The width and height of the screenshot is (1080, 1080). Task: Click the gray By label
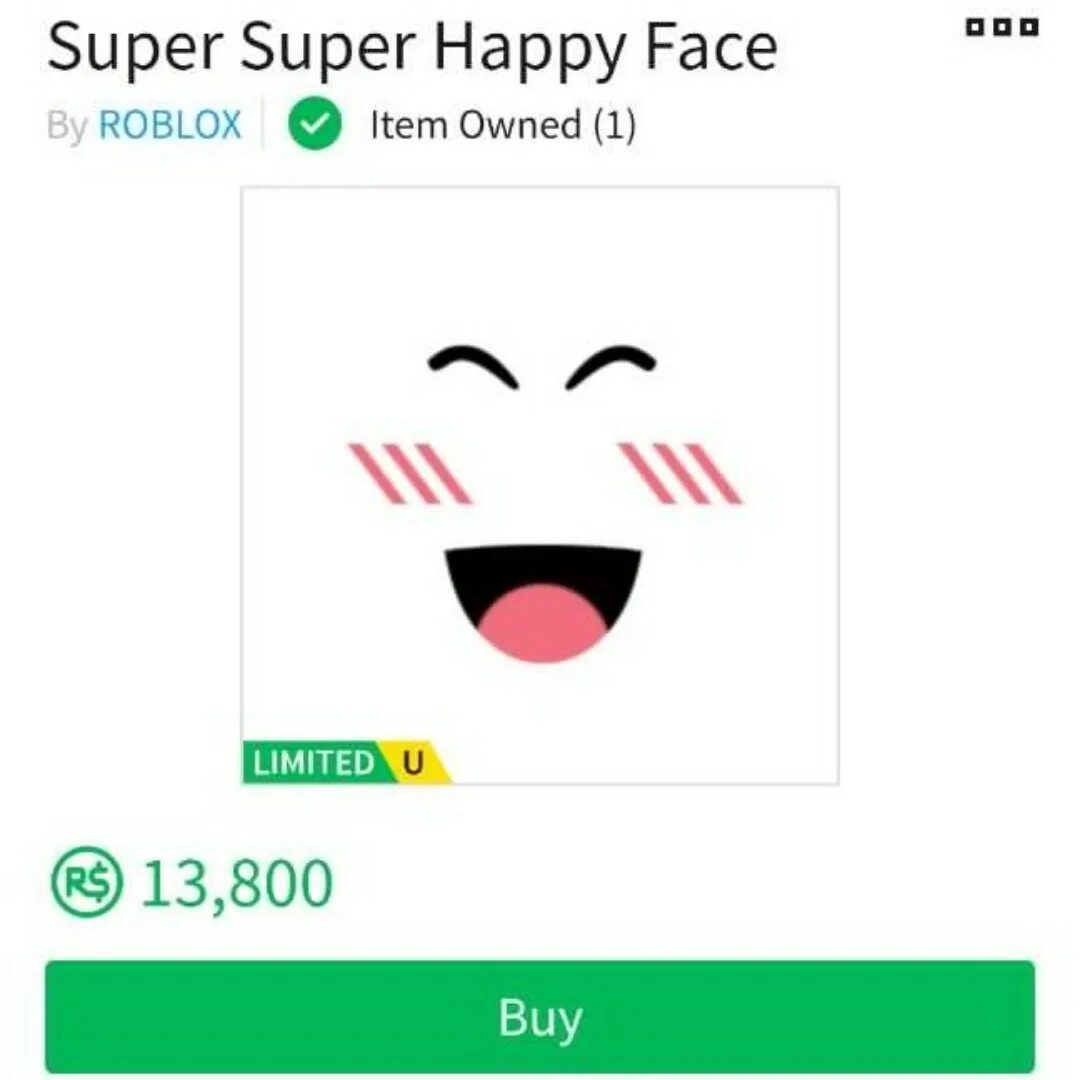pyautogui.click(x=67, y=126)
